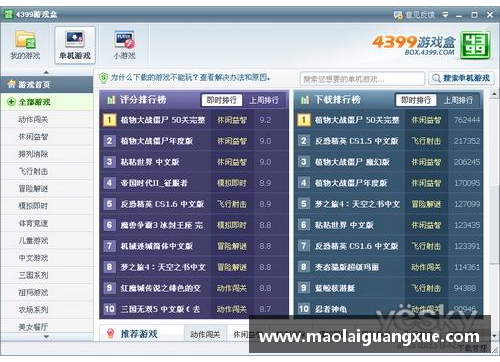Click the magnifier icon in 搜索单机游戏
Viewport: 500px width, 362px height.
pyautogui.click(x=436, y=78)
